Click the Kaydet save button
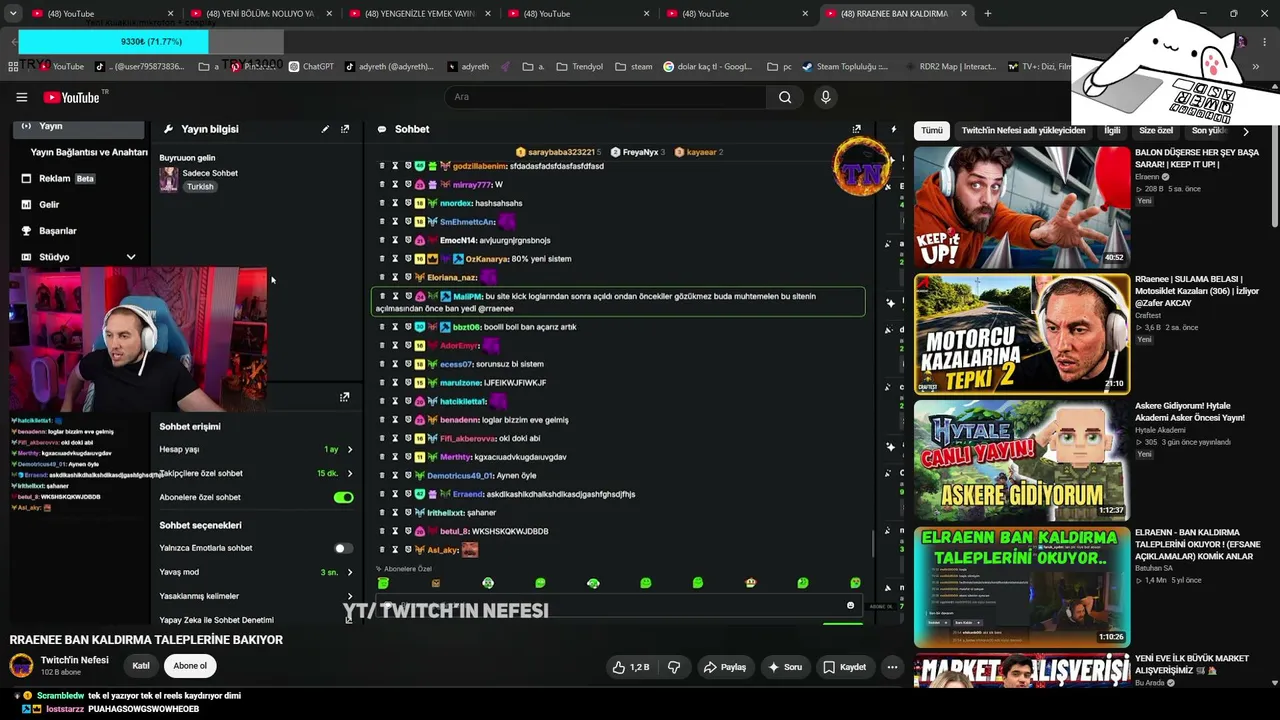Screen dimensions: 1280x720 845,667
